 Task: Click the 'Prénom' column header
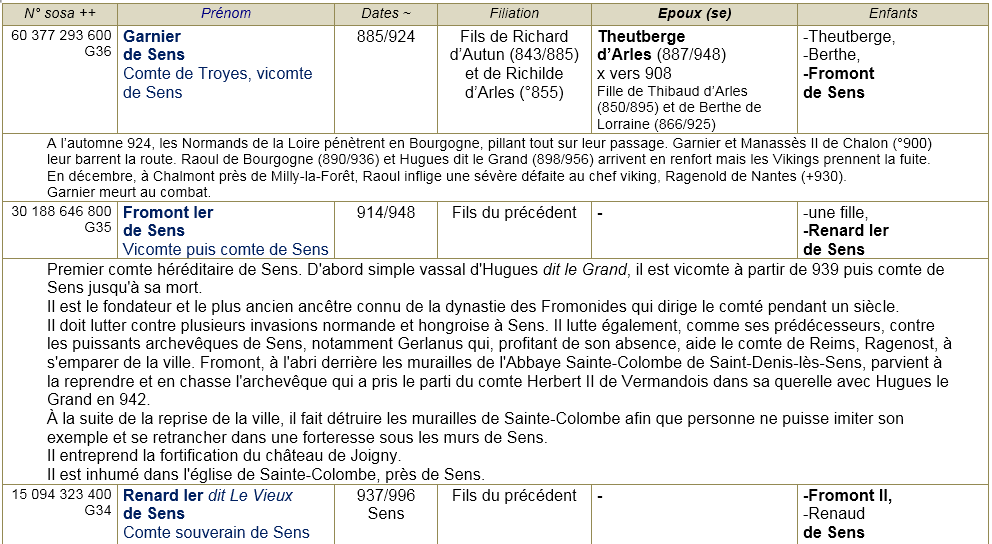(x=226, y=13)
